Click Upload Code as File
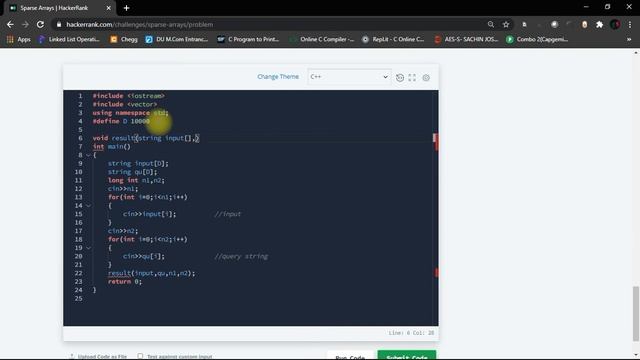Image resolution: width=640 pixels, height=360 pixels. point(98,356)
